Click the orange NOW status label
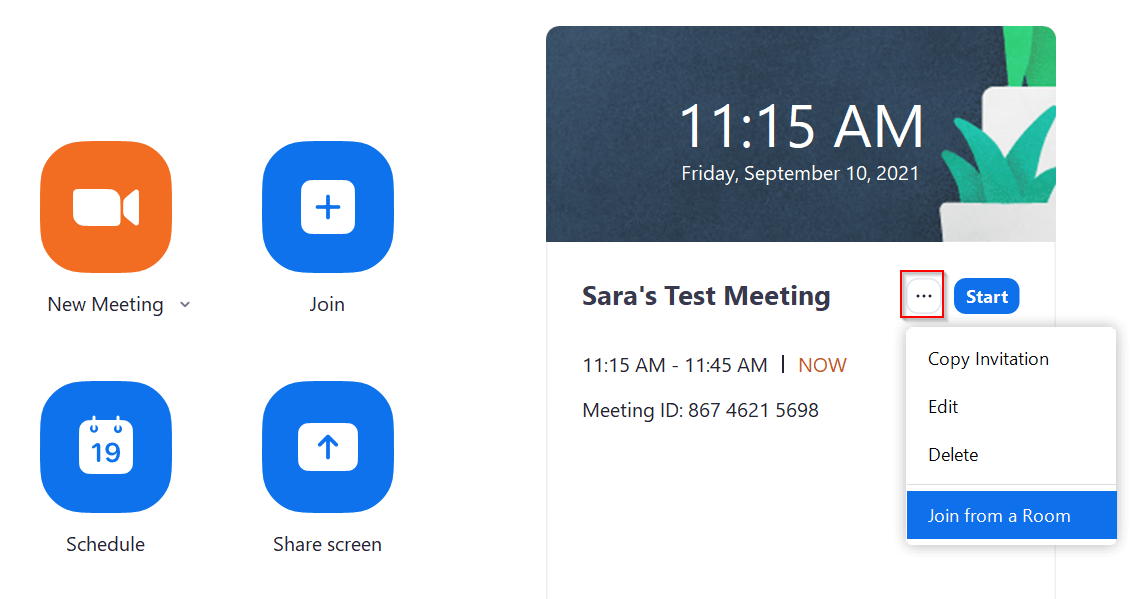 pyautogui.click(x=822, y=365)
